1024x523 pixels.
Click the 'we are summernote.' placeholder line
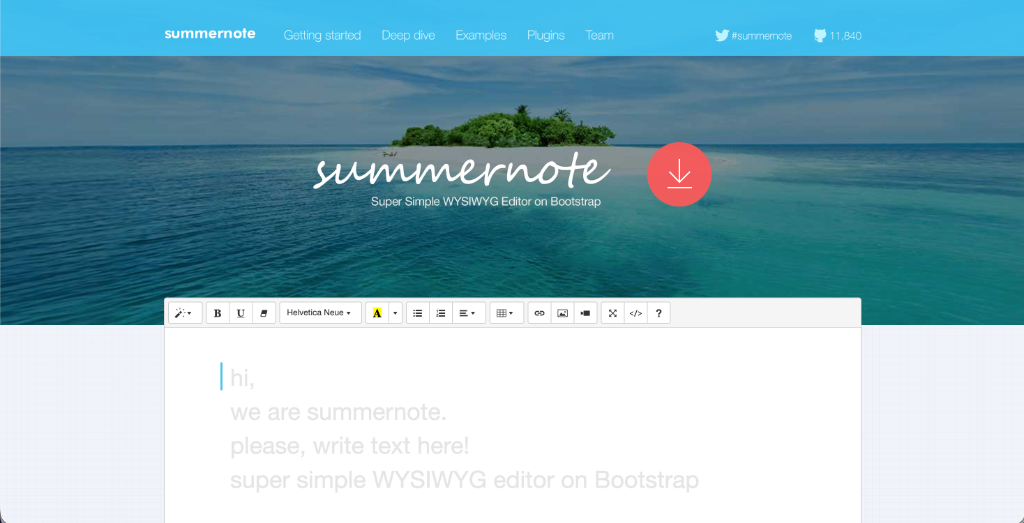pos(338,412)
